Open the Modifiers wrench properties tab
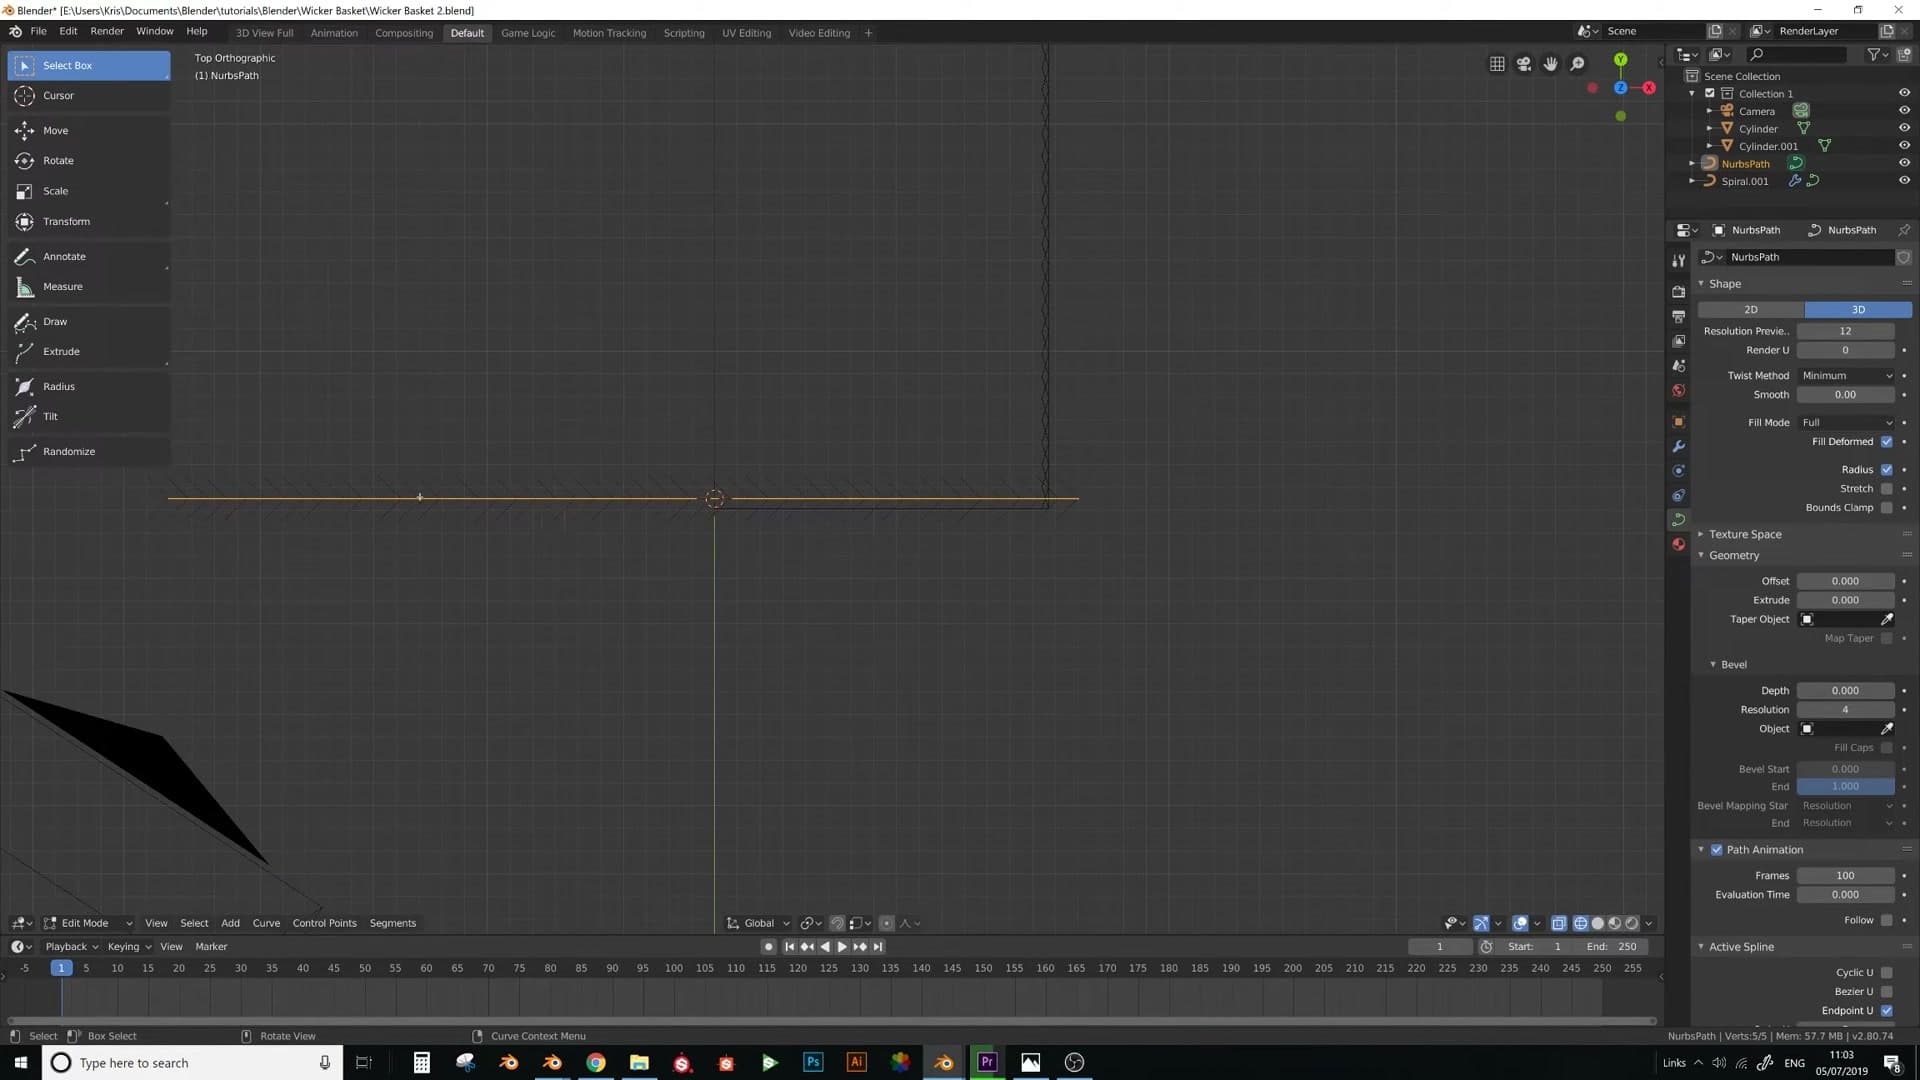 point(1679,446)
